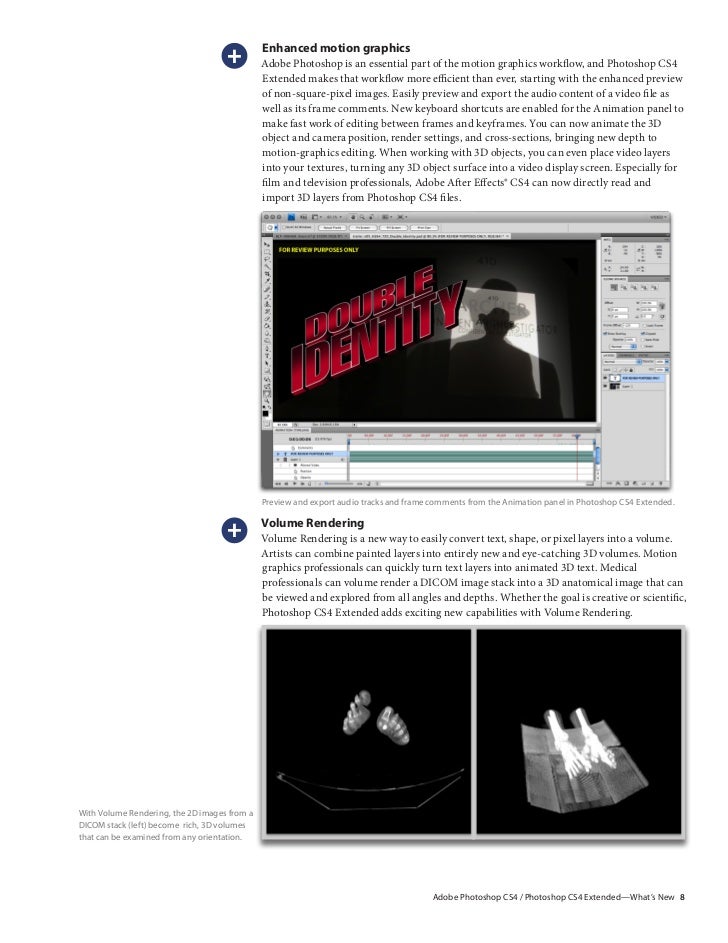Switch to the Channels tab
The height and width of the screenshot is (943, 728).
point(625,356)
